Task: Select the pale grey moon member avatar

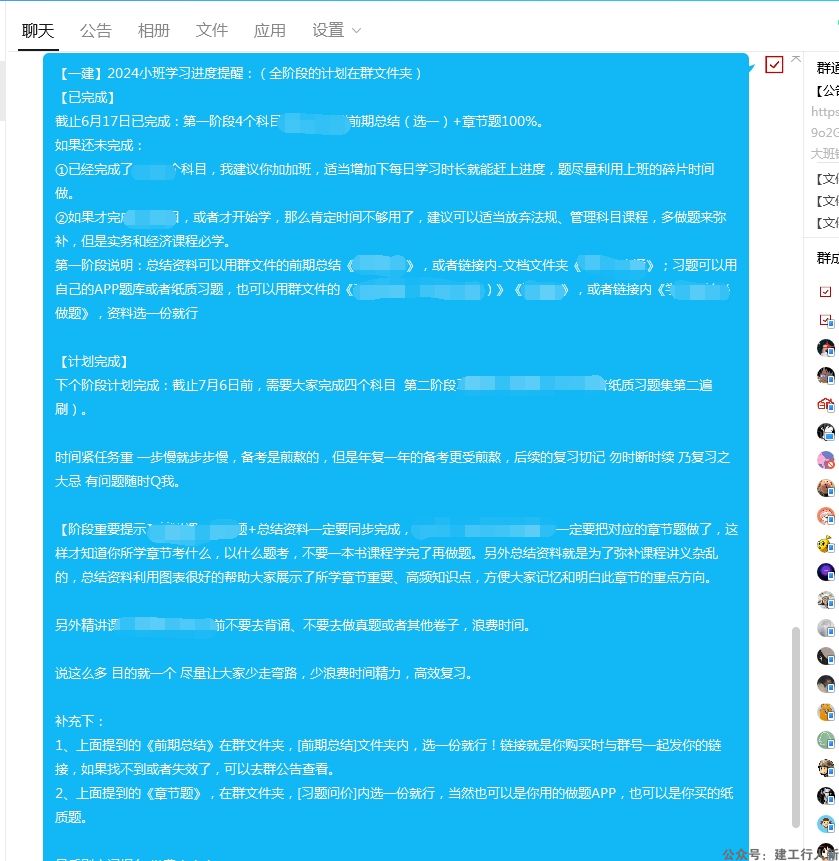Action: point(826,628)
